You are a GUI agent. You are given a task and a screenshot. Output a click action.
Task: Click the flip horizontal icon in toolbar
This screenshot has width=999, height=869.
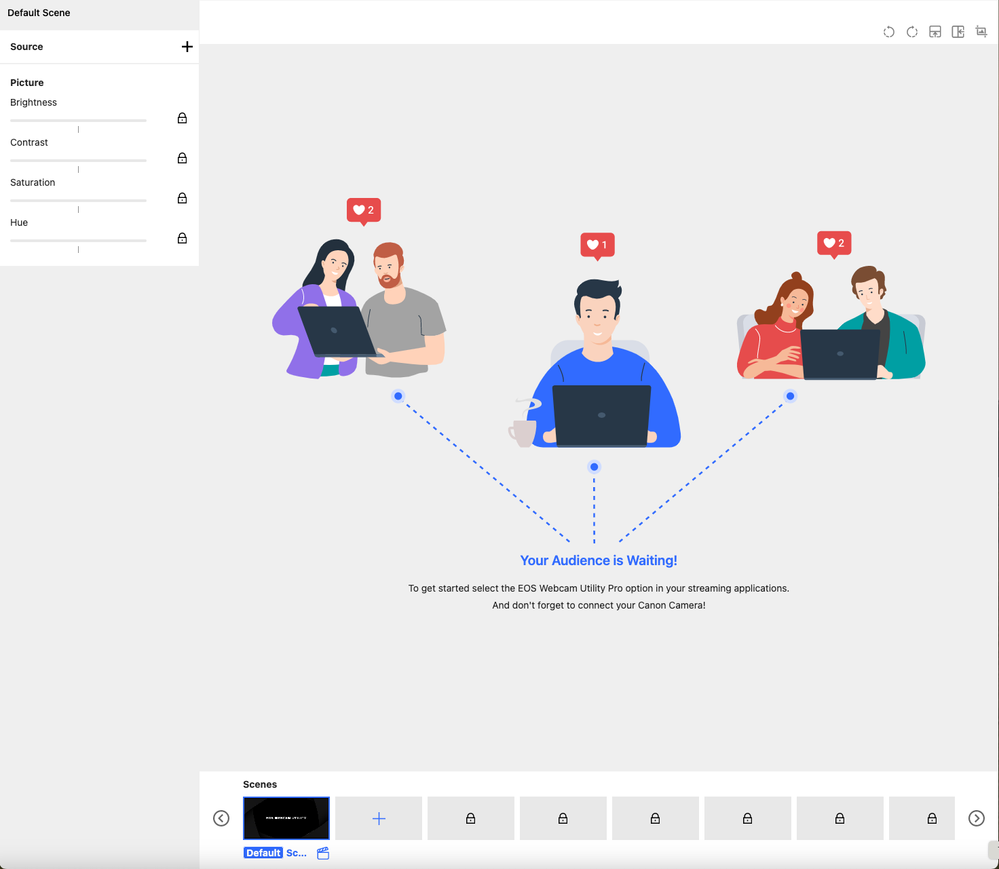pyautogui.click(x=958, y=32)
